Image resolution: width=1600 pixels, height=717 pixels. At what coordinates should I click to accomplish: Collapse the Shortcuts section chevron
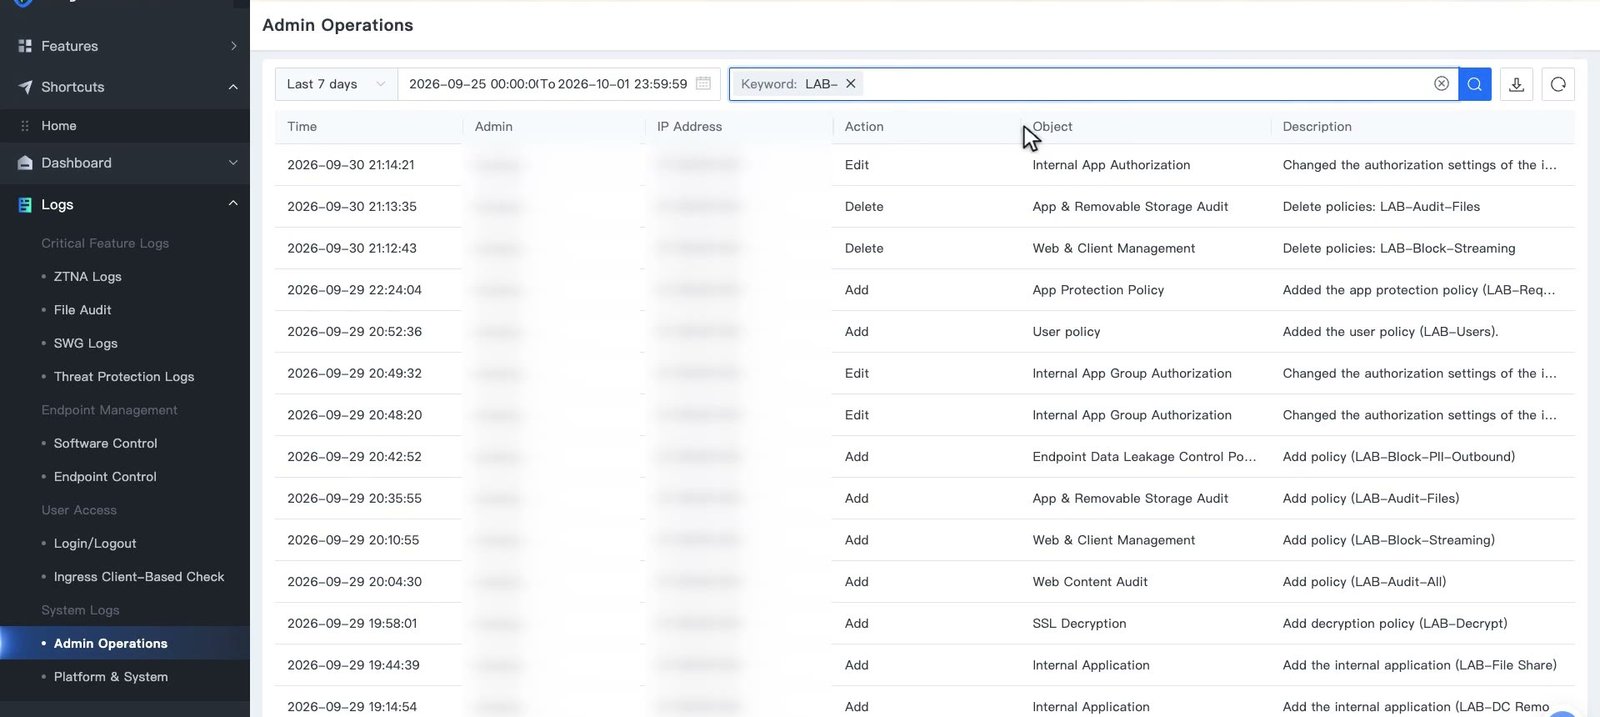(x=233, y=87)
